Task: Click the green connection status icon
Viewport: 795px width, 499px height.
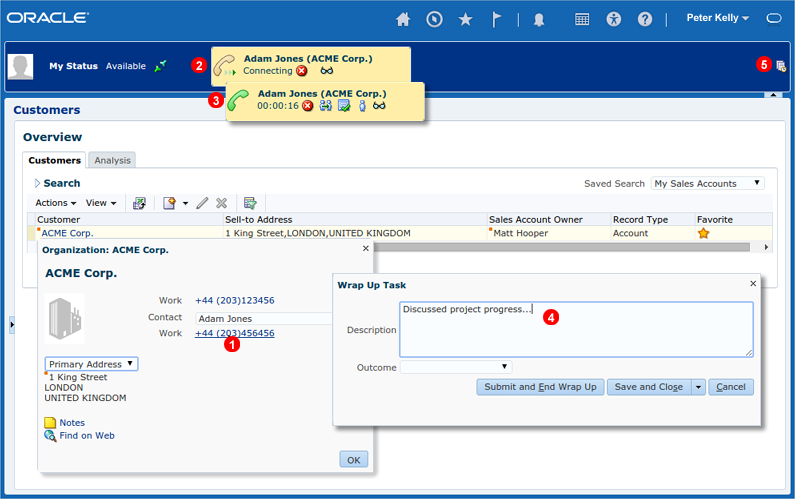Action: click(x=161, y=66)
